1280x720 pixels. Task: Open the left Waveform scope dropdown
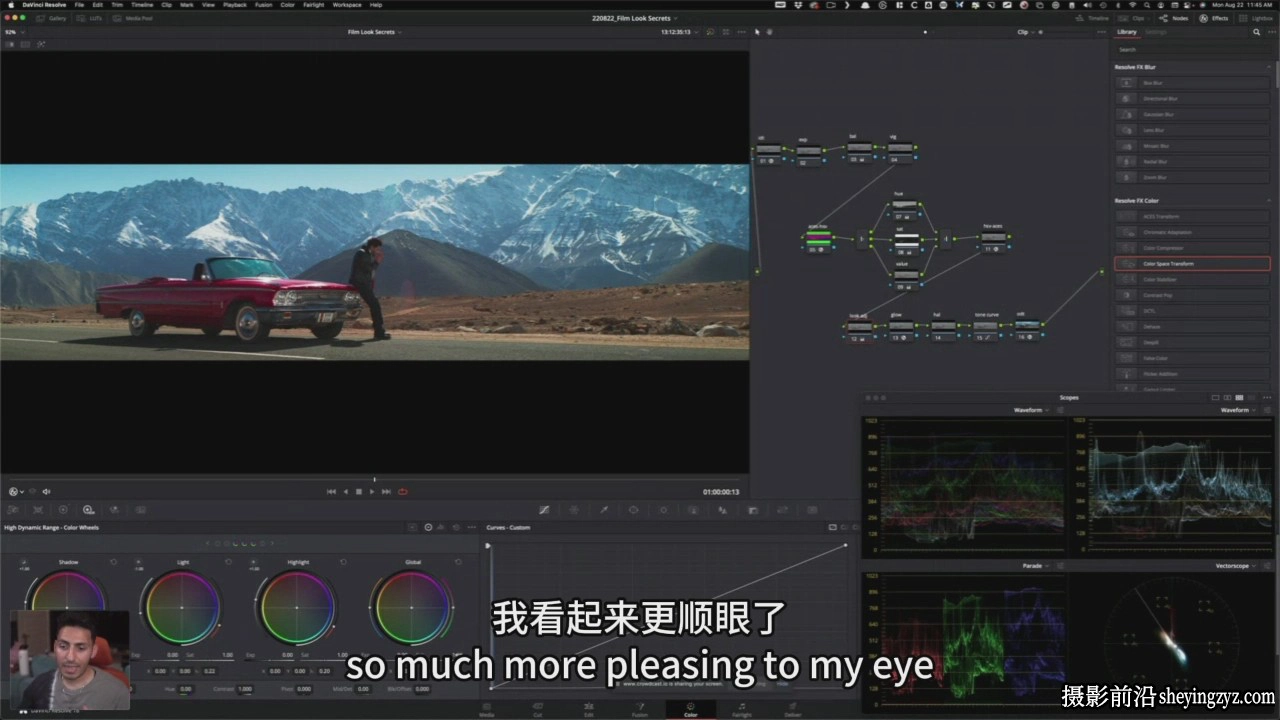[1031, 410]
